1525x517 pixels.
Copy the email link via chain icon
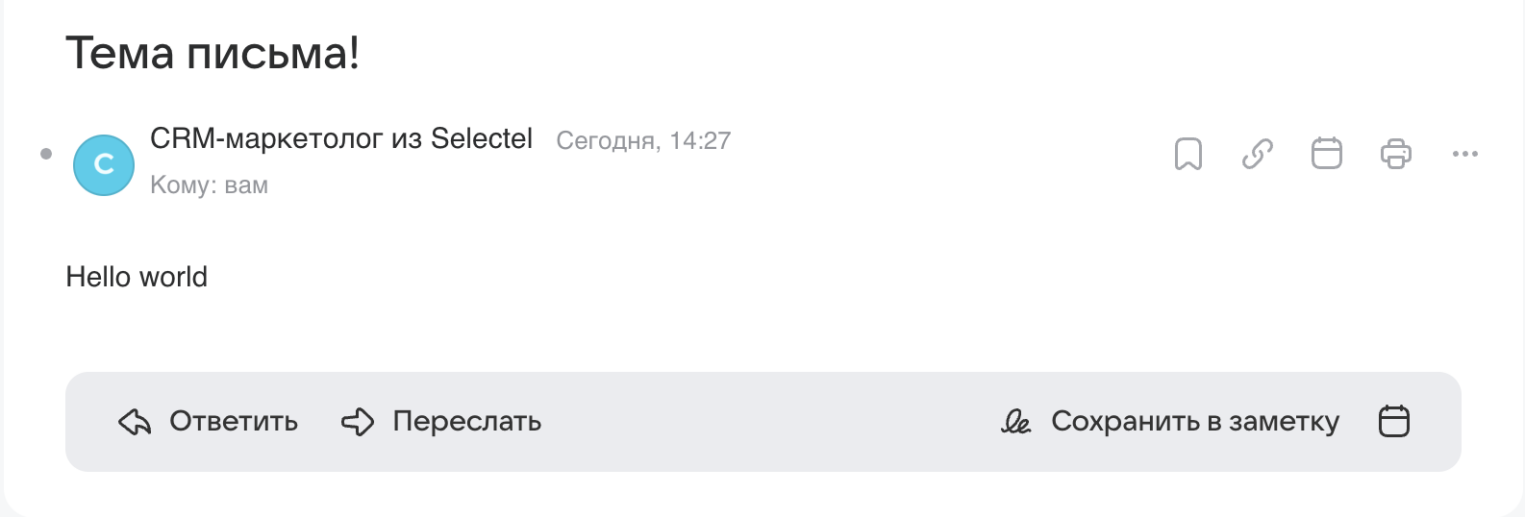(x=1257, y=155)
